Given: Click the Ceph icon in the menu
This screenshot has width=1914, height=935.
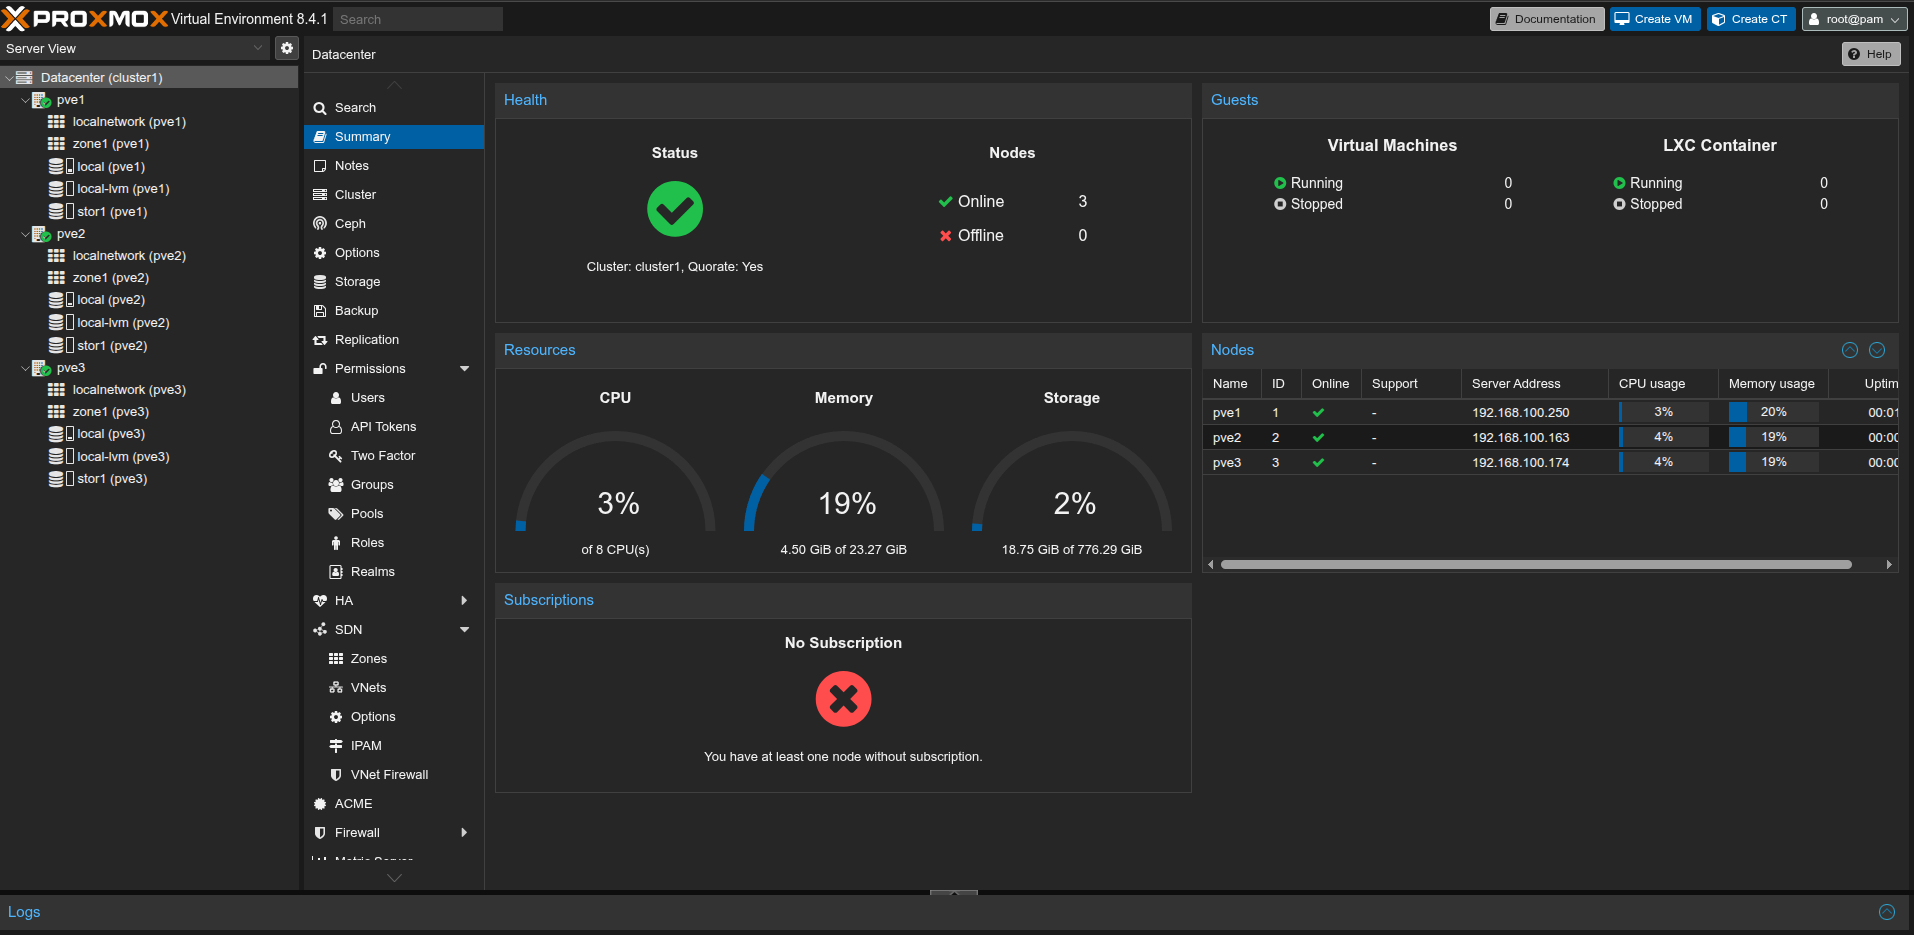Looking at the screenshot, I should (320, 224).
